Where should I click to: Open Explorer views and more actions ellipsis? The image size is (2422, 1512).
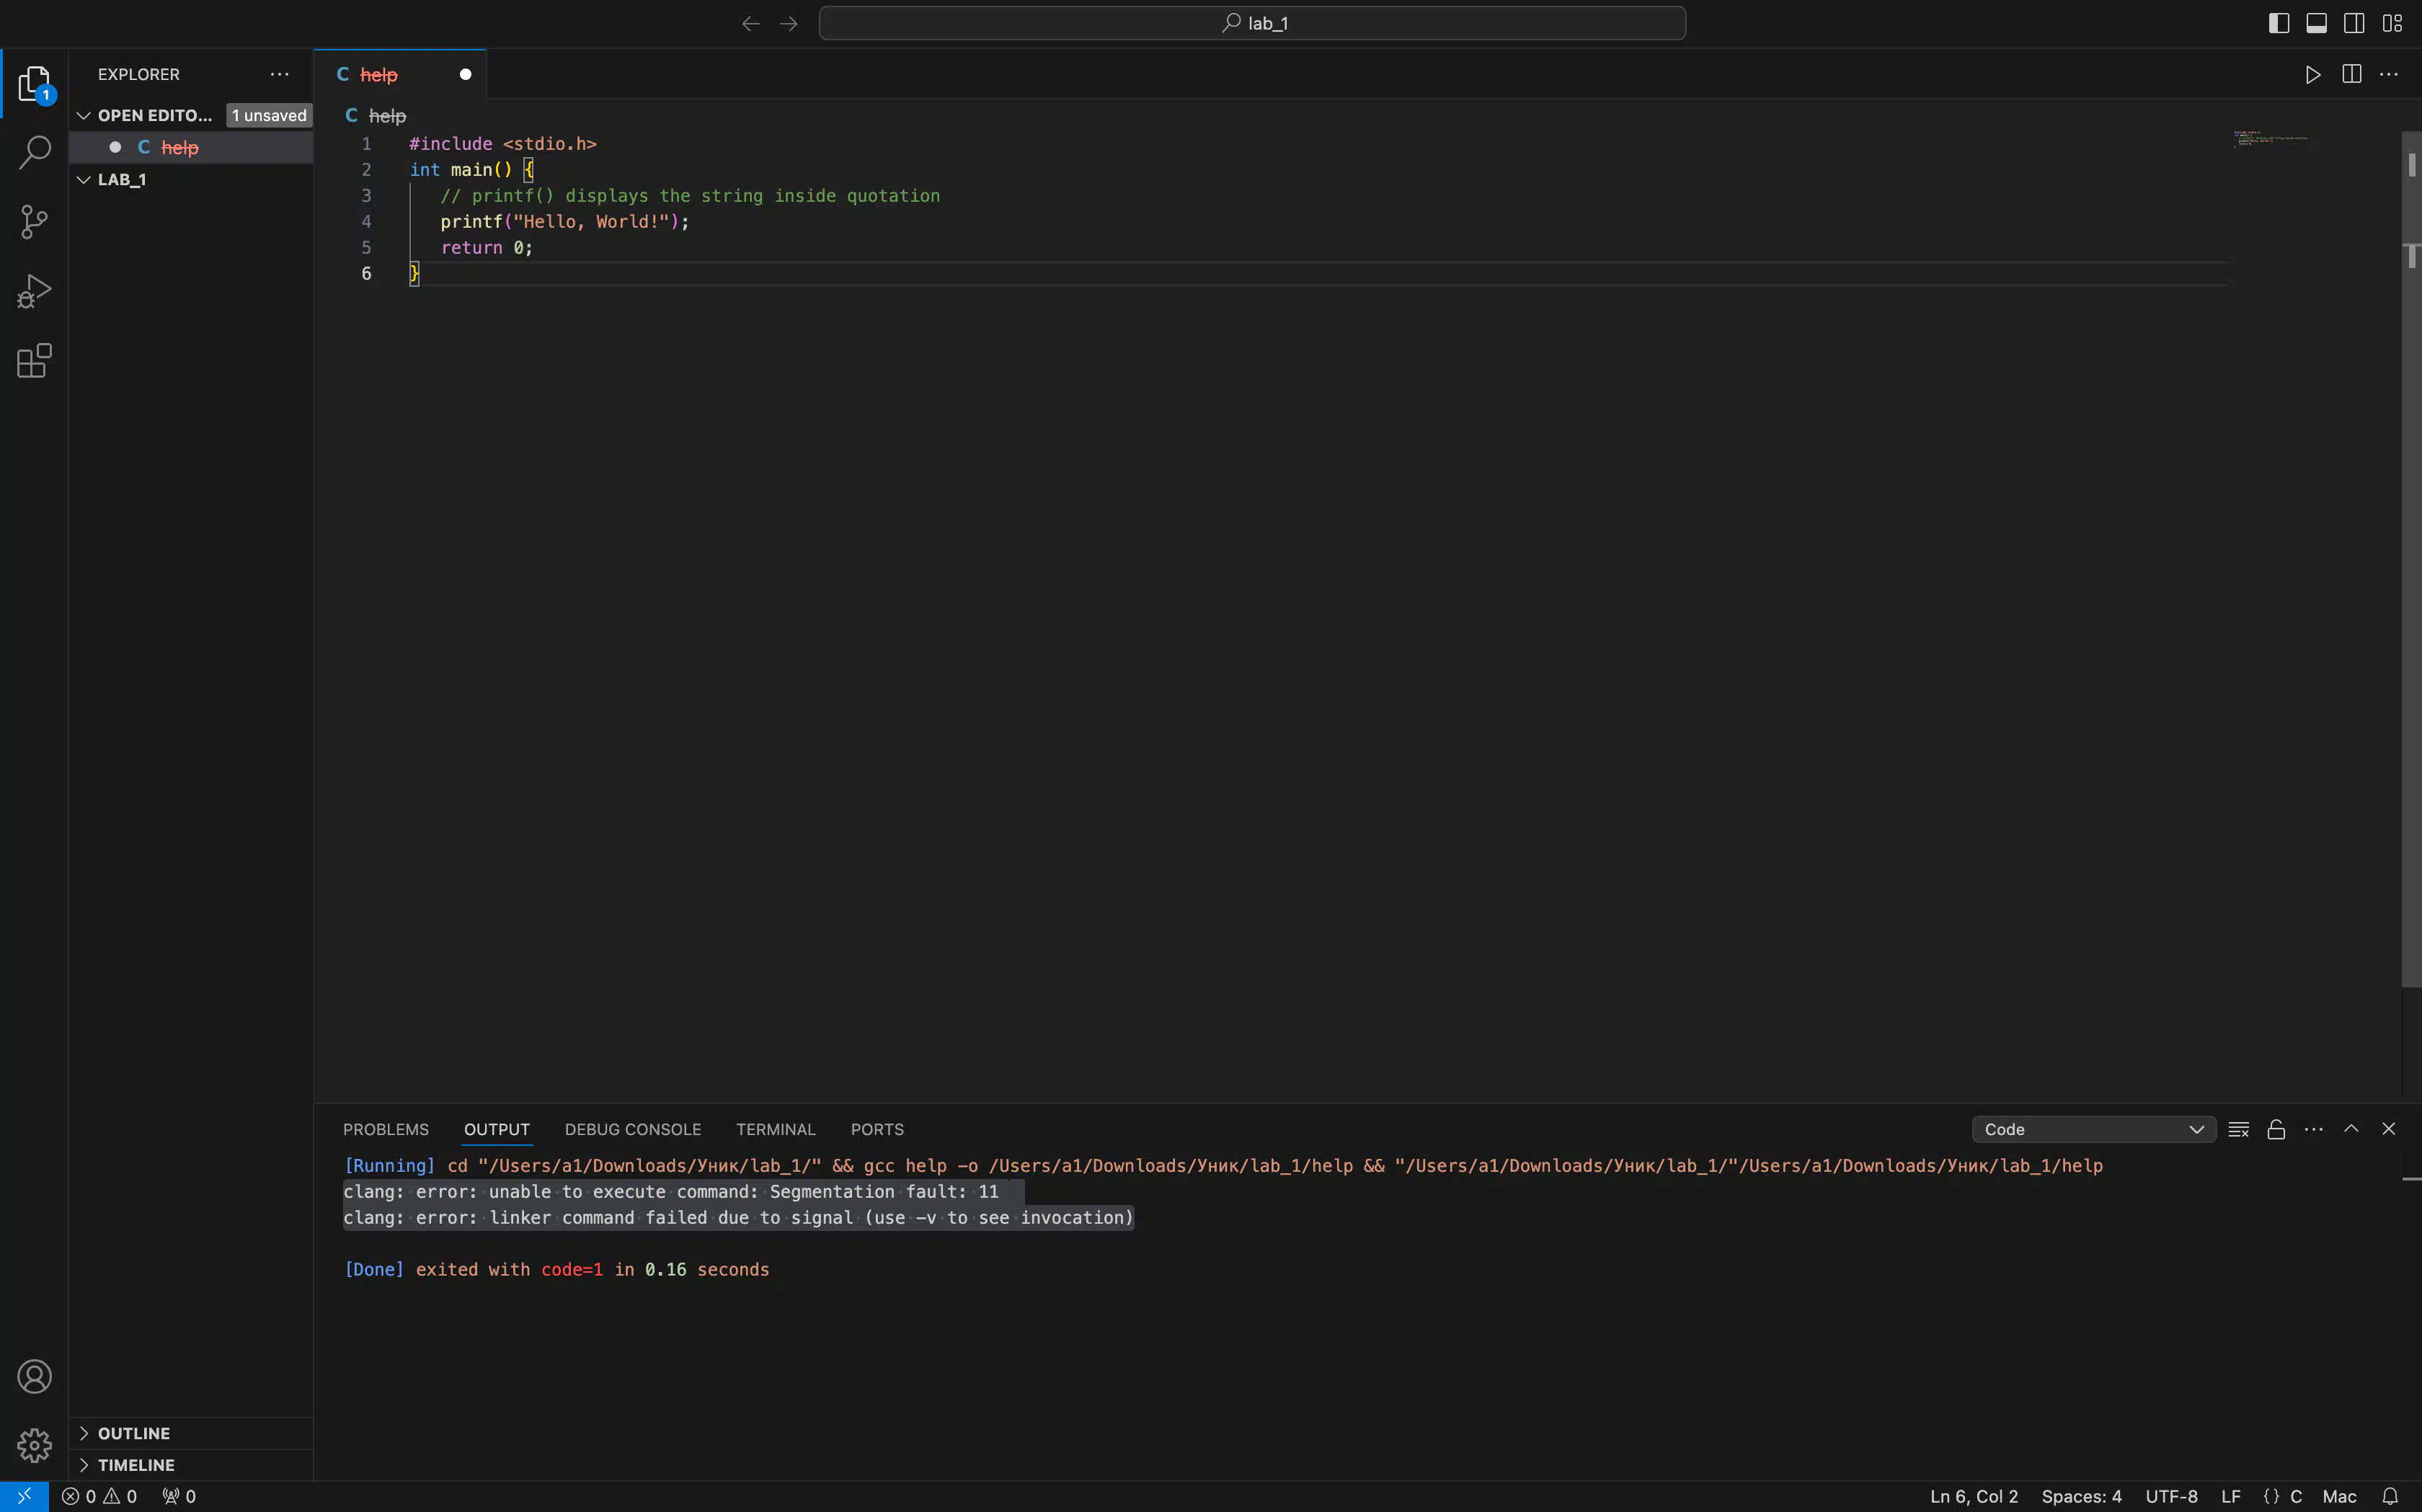click(279, 74)
